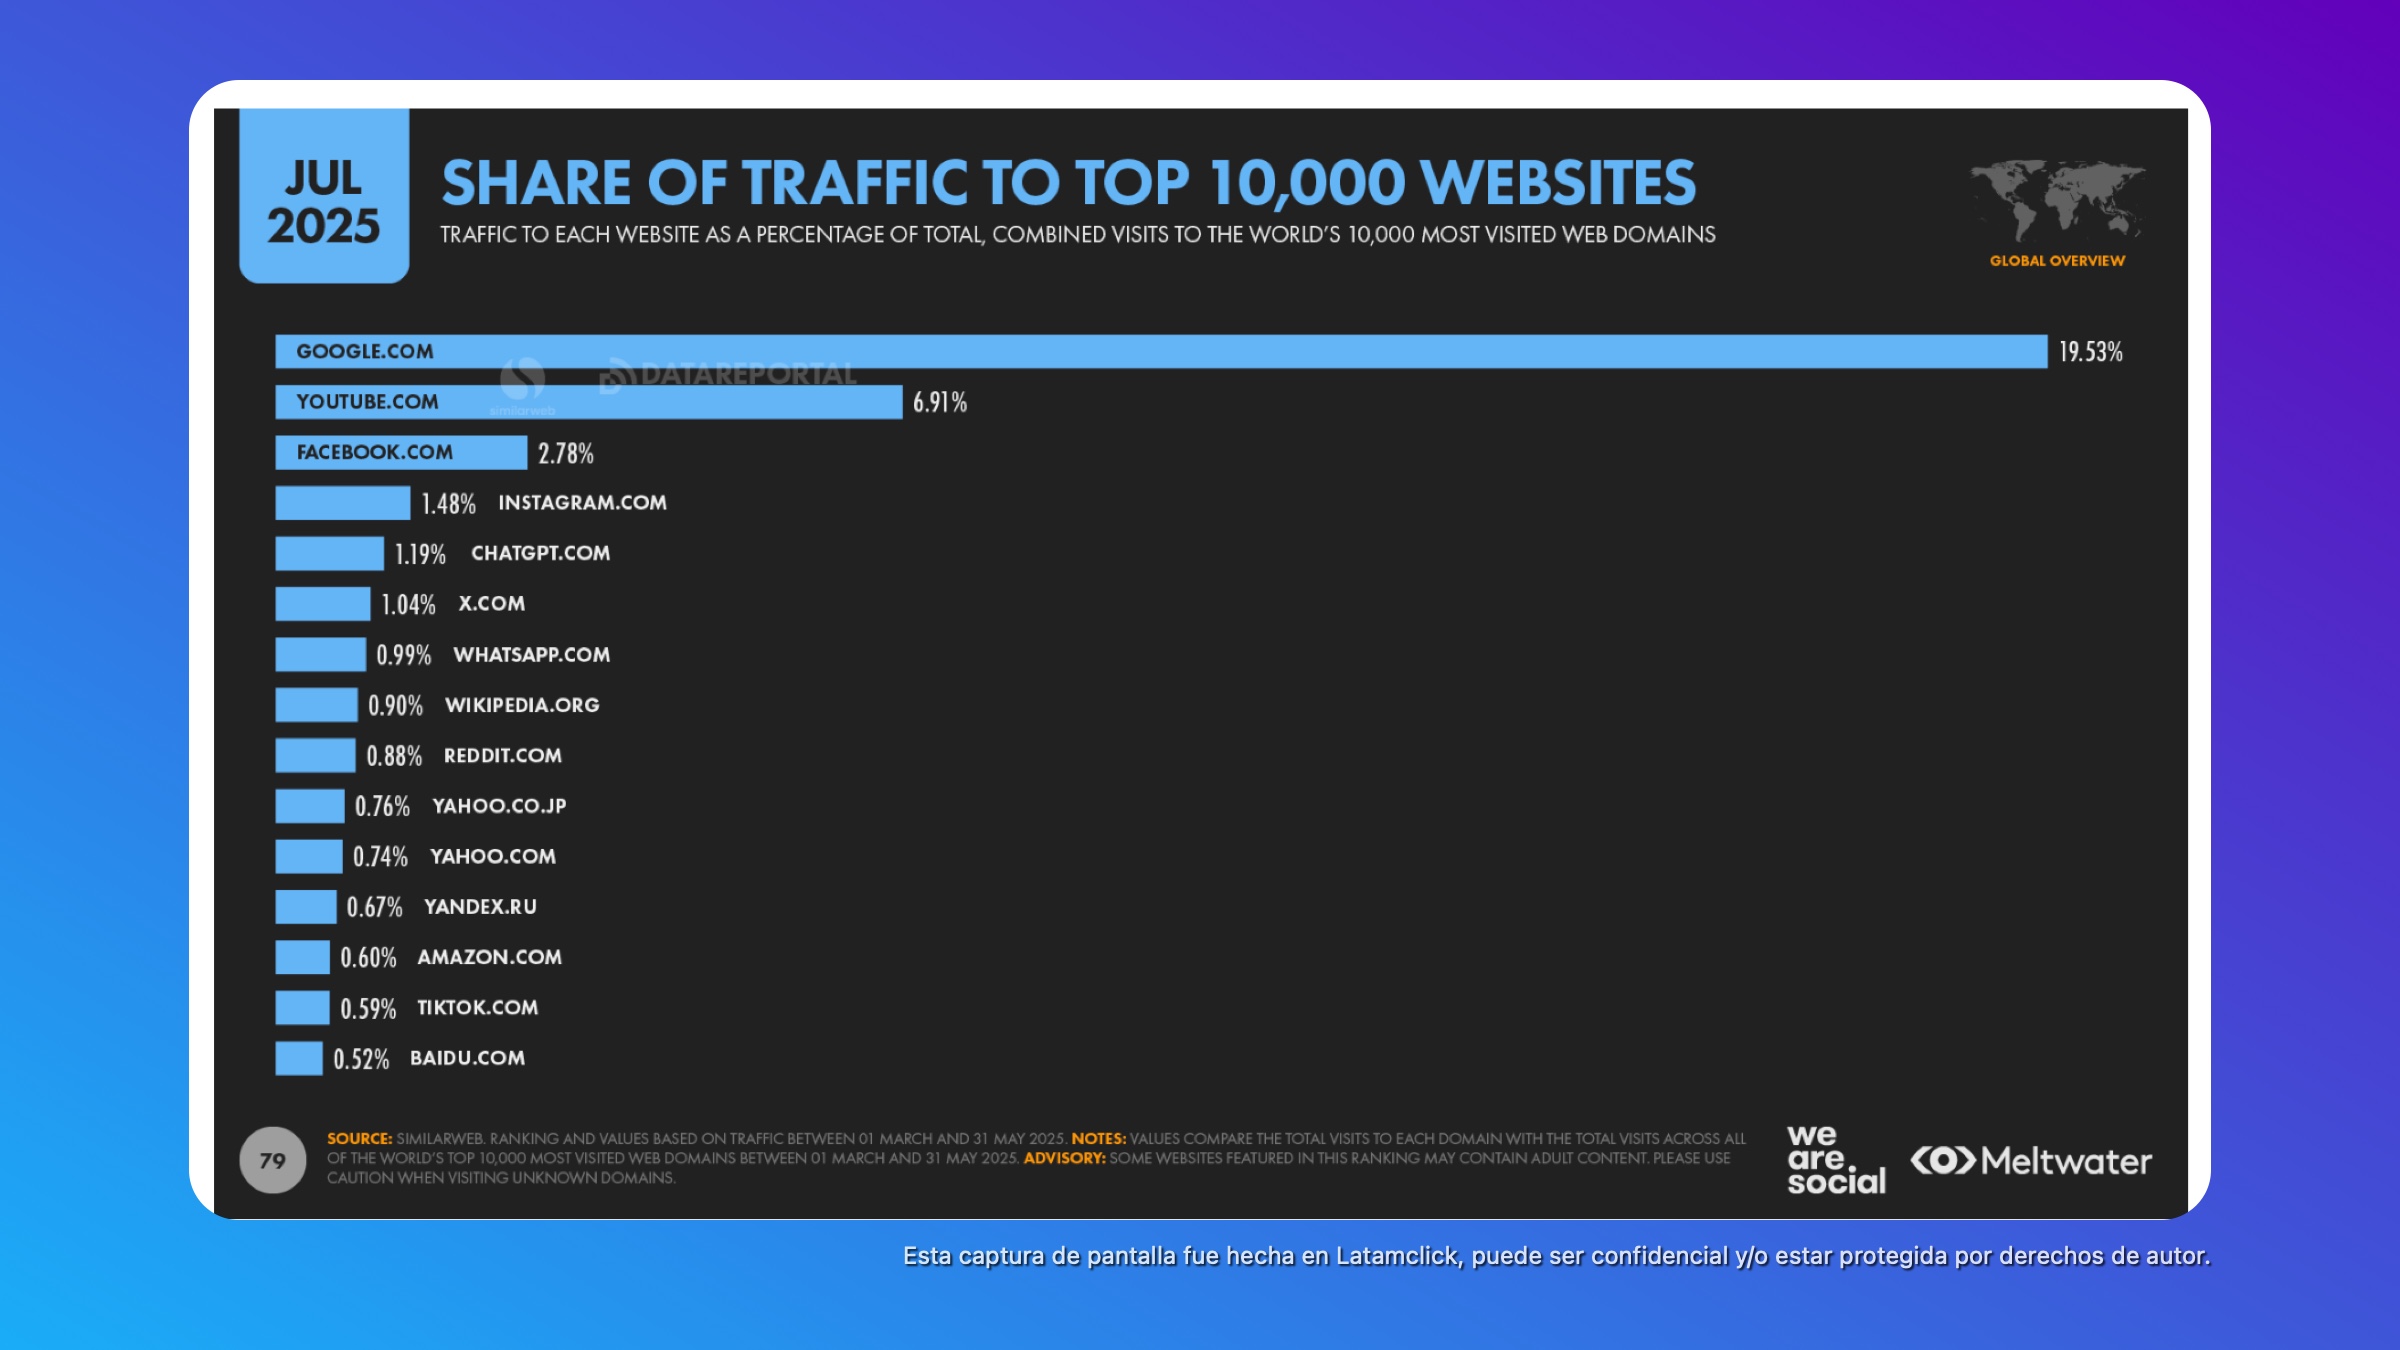Click the chart title heading
The width and height of the screenshot is (2400, 1350).
(1068, 183)
